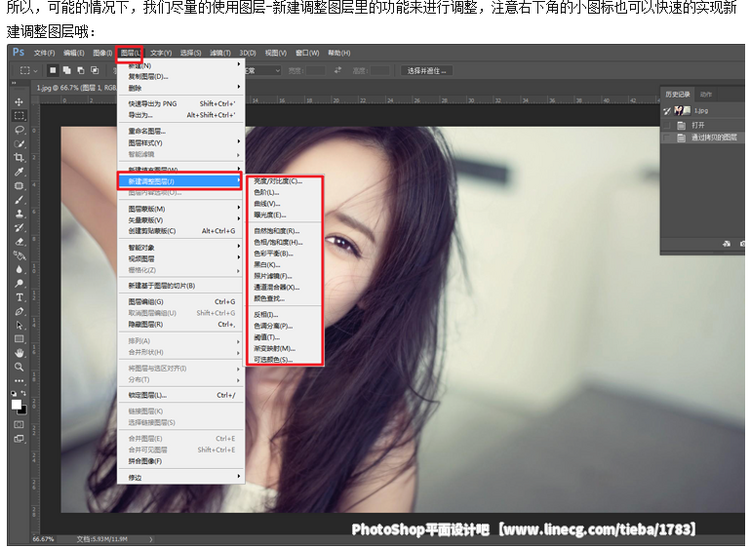The width and height of the screenshot is (750, 548).
Task: Select the History Brush tool
Action: point(19,228)
